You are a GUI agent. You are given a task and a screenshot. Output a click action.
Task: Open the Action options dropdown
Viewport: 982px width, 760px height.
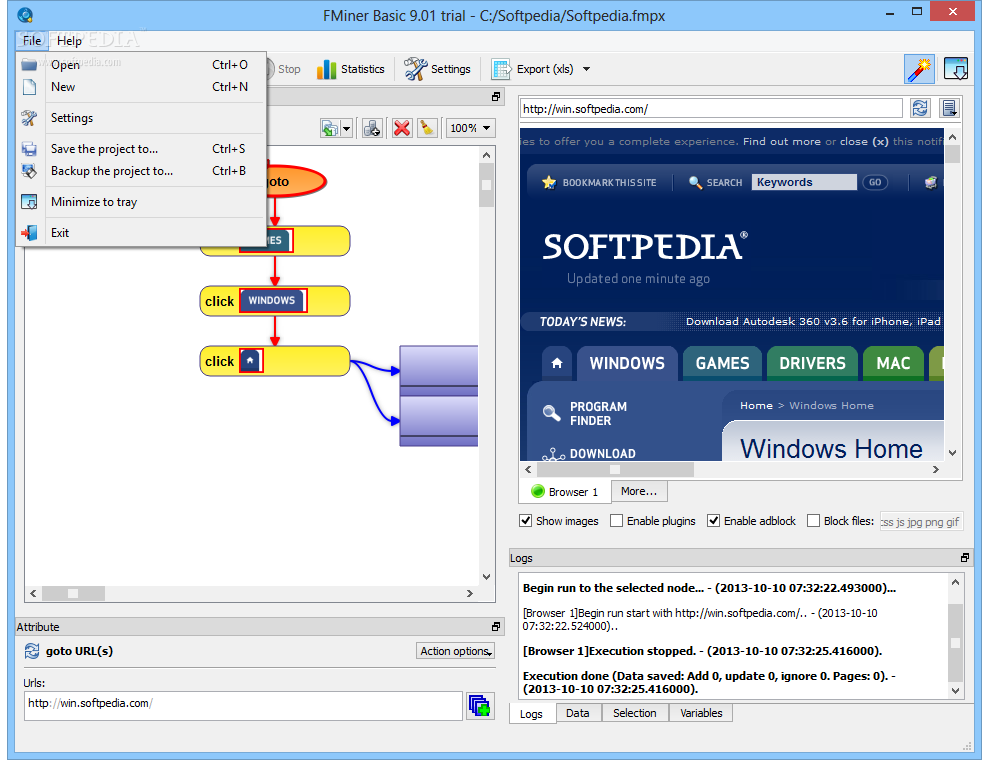tap(455, 651)
